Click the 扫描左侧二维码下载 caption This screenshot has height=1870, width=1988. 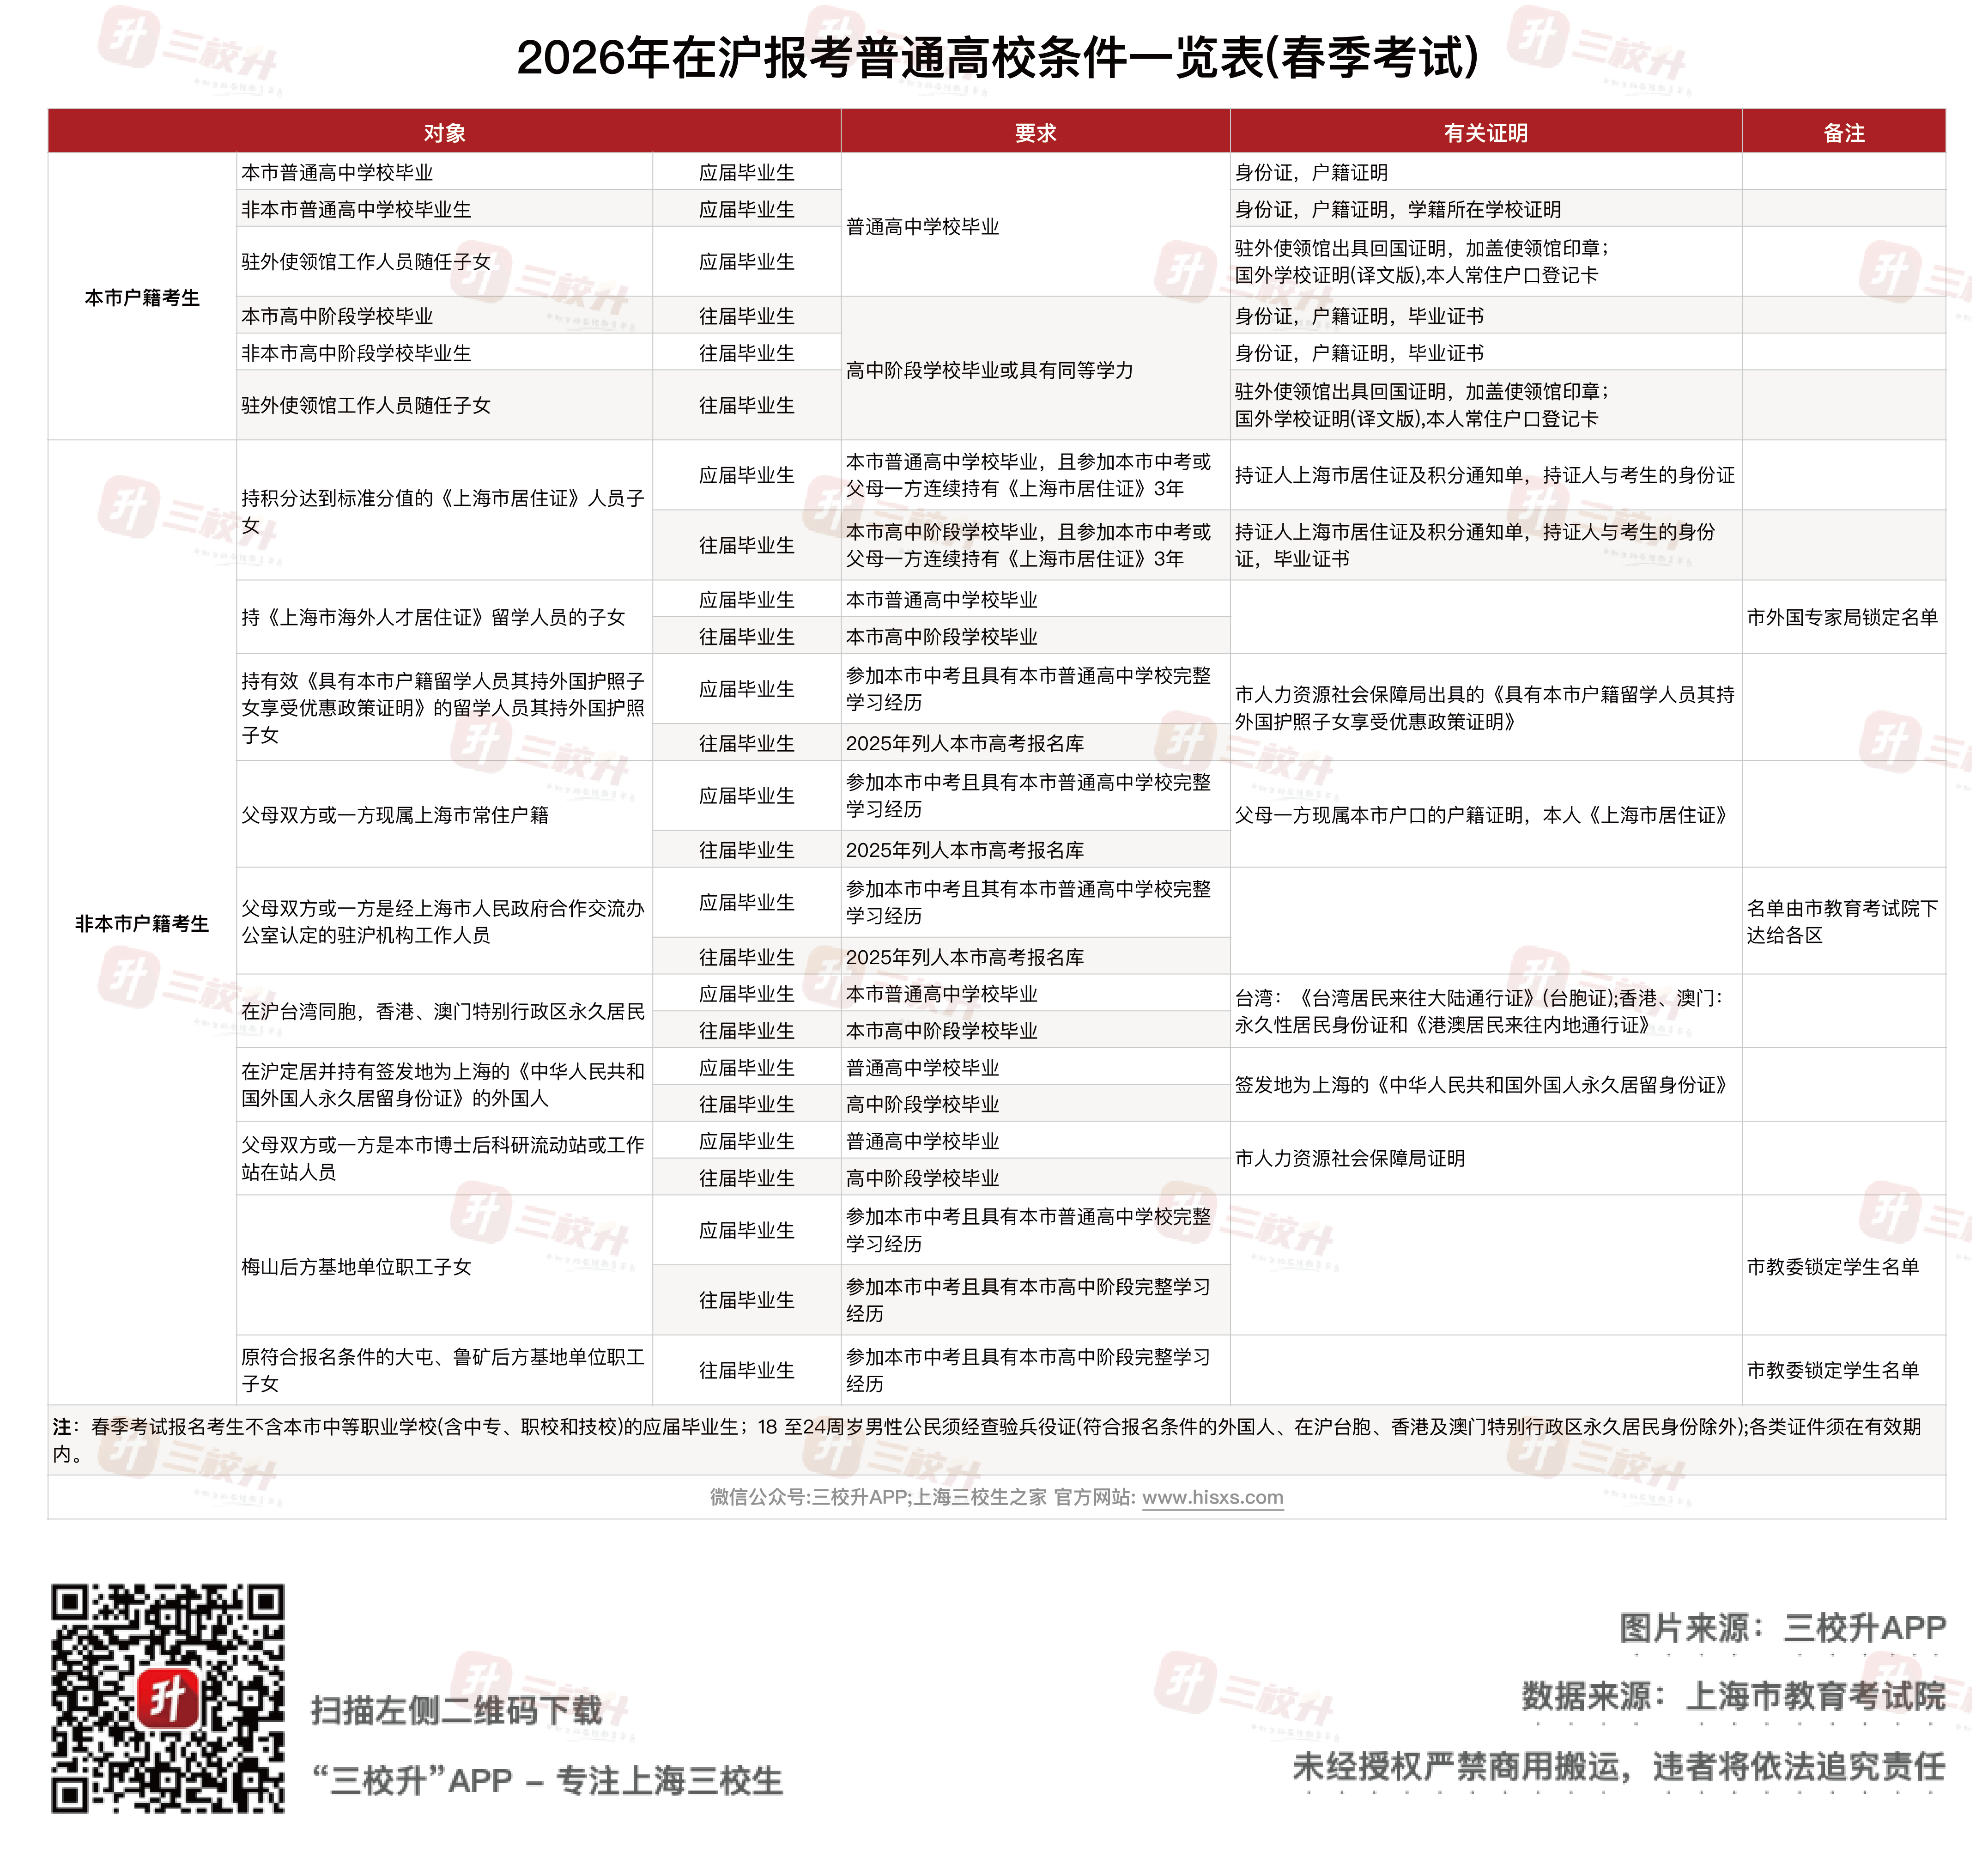(x=457, y=1710)
